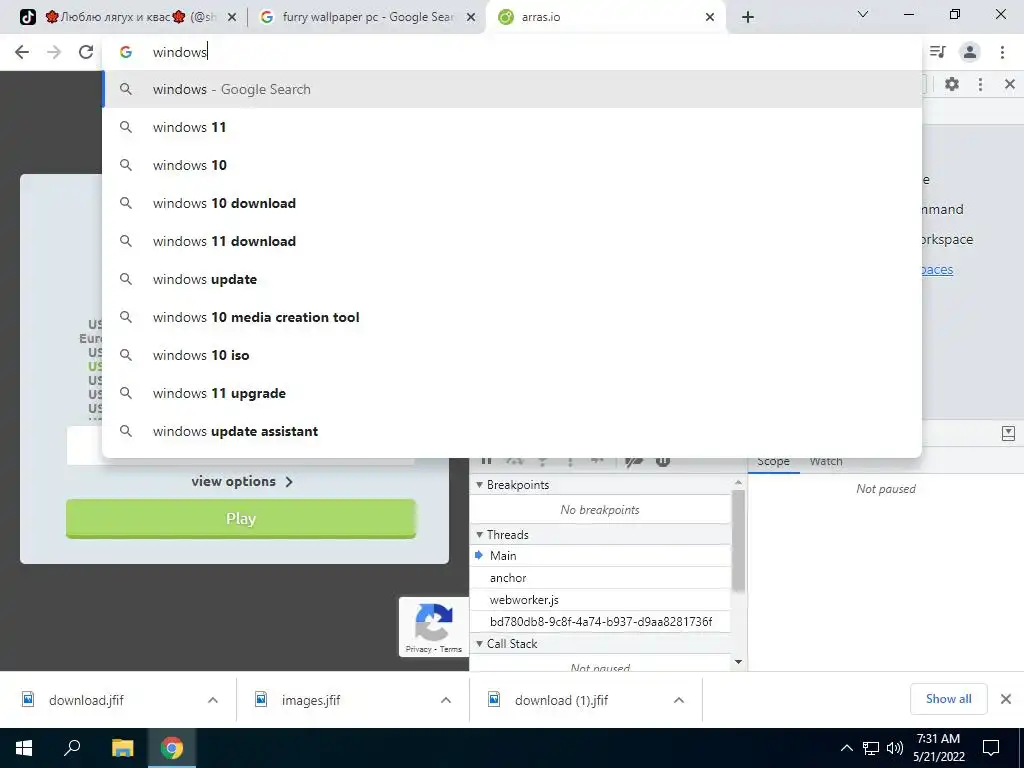
Task: Open Windows taskbar search
Action: [72, 748]
